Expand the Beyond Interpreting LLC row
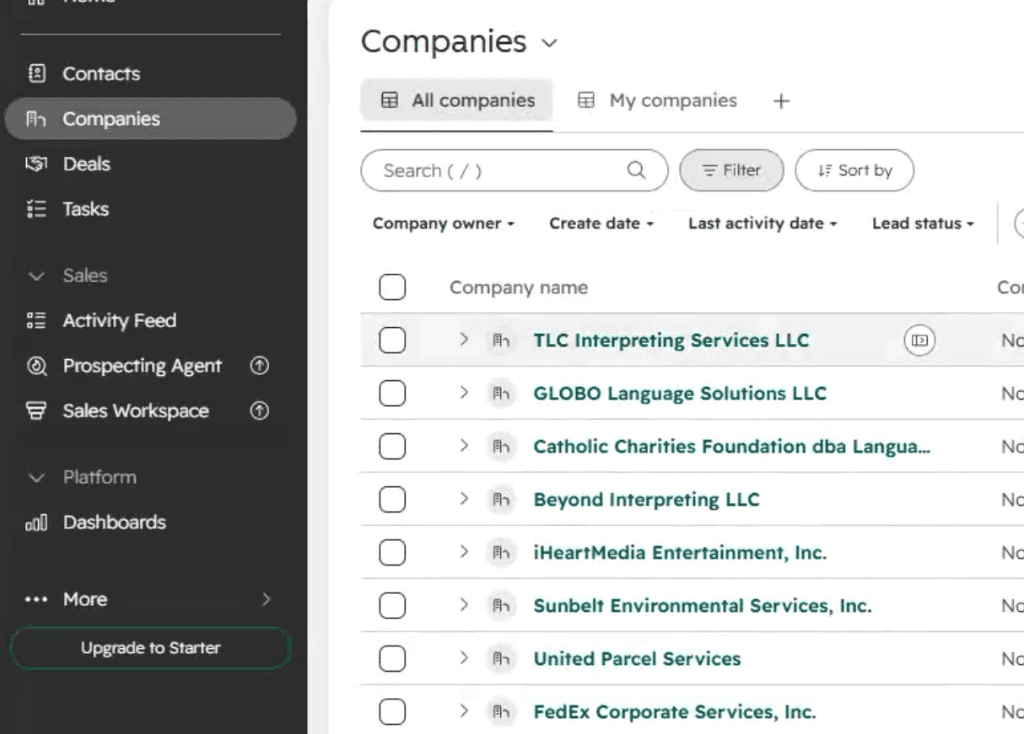 pyautogui.click(x=464, y=498)
